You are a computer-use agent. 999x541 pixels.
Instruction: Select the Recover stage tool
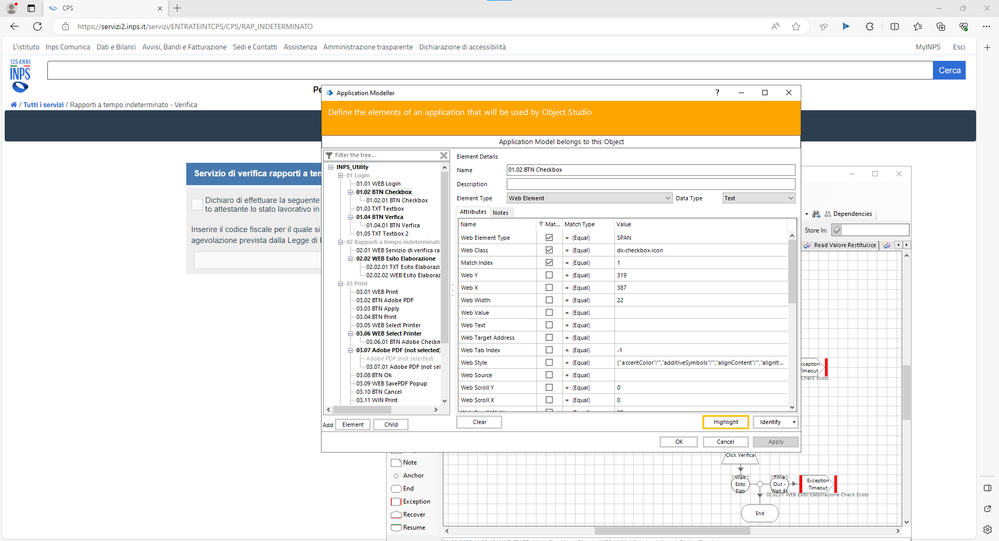pyautogui.click(x=414, y=514)
